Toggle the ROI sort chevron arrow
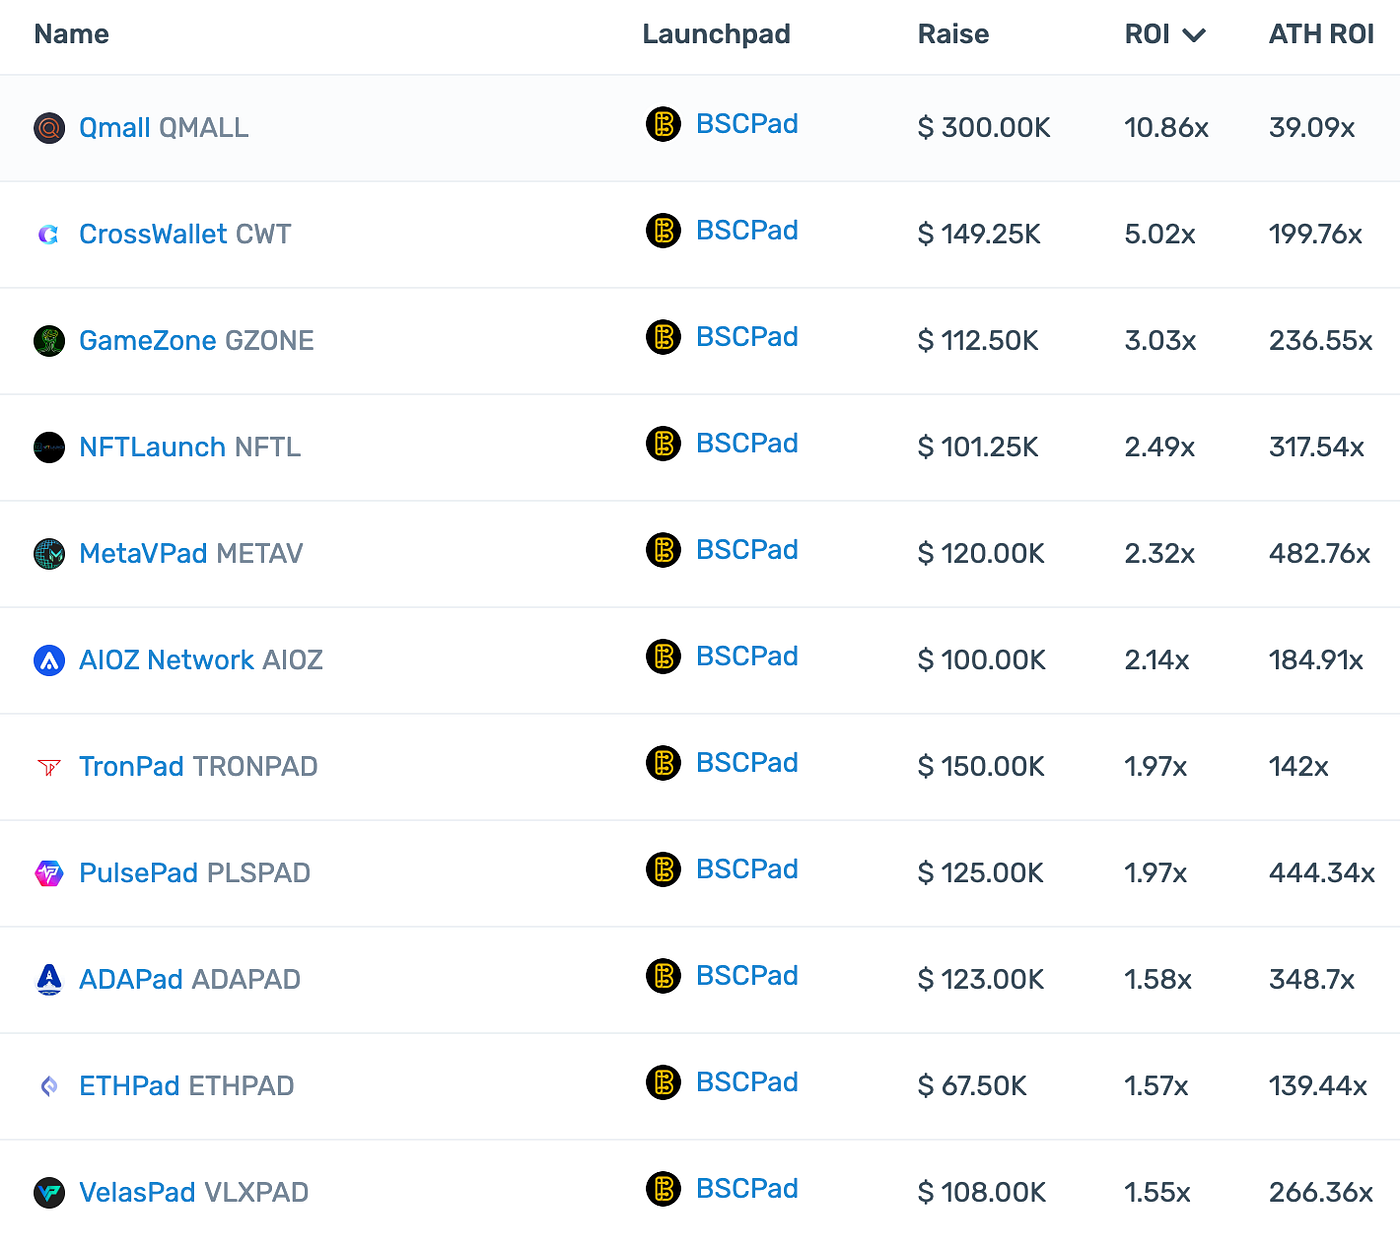The image size is (1400, 1244). (1194, 36)
